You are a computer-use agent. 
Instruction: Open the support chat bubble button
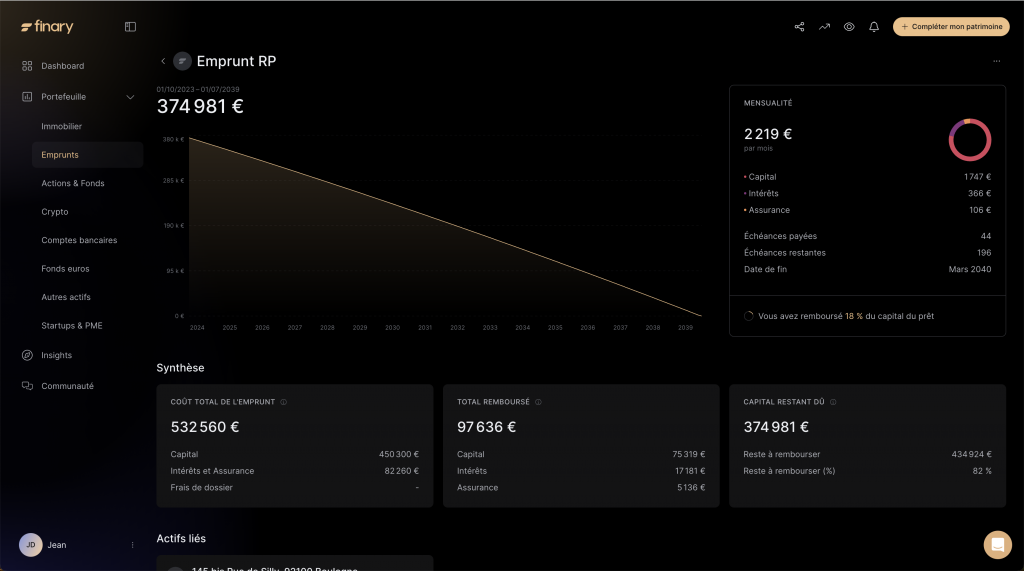(997, 545)
